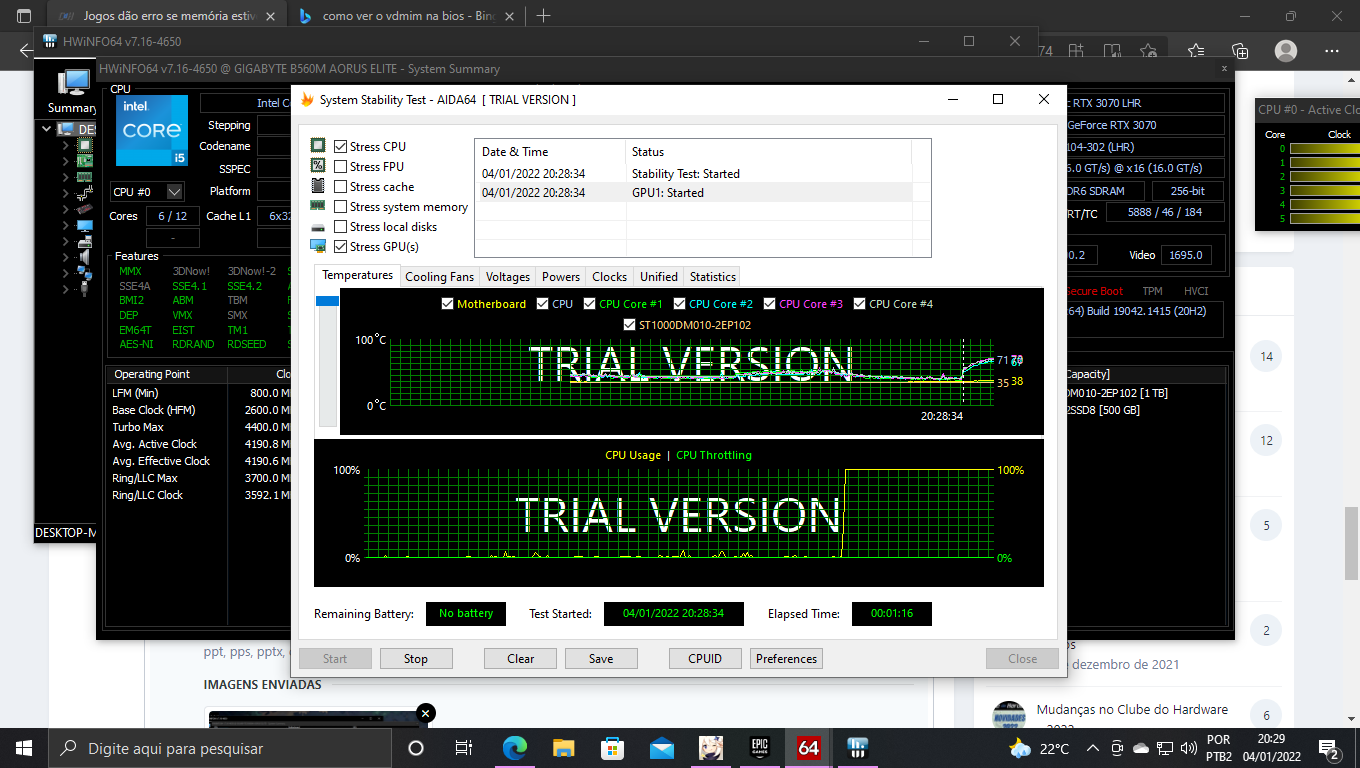Toggle Motherboard temperature graph checkbox
Viewport: 1360px width, 768px height.
point(447,304)
